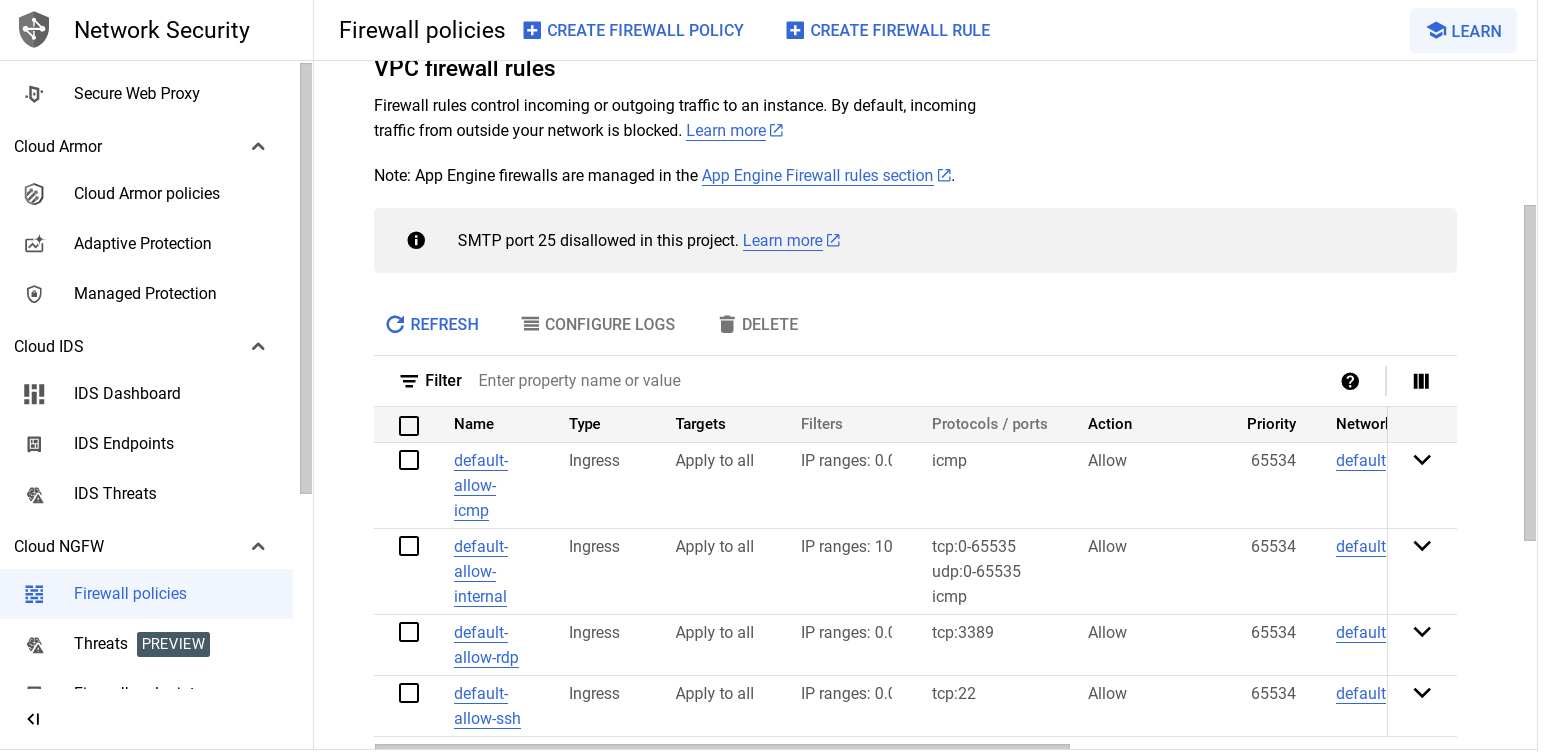
Task: Select the default-allow-icmp rule checkbox
Action: pos(409,460)
